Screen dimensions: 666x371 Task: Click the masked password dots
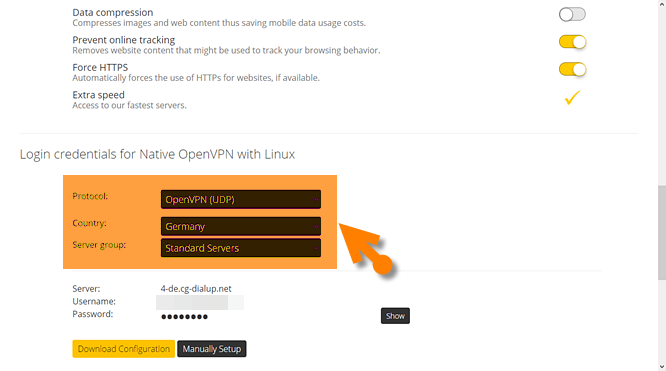(184, 317)
